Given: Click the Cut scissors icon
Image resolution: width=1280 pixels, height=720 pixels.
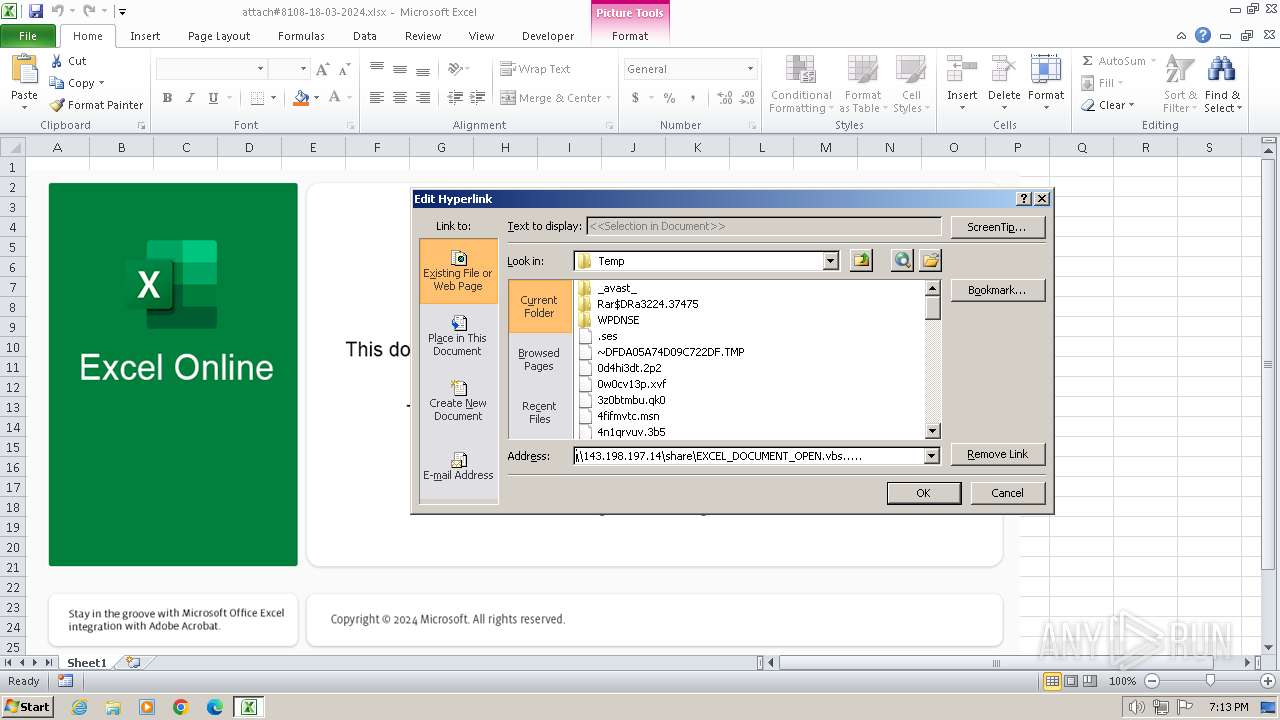Looking at the screenshot, I should coord(57,61).
